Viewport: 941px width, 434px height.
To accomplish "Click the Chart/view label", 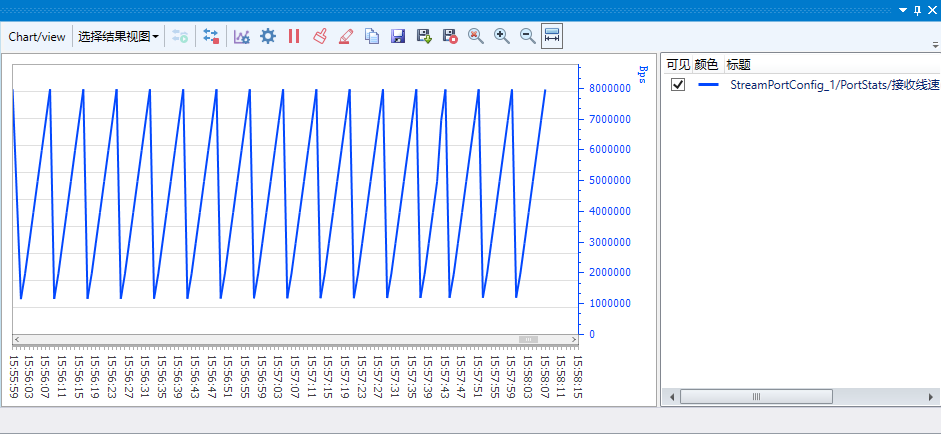I will point(37,36).
